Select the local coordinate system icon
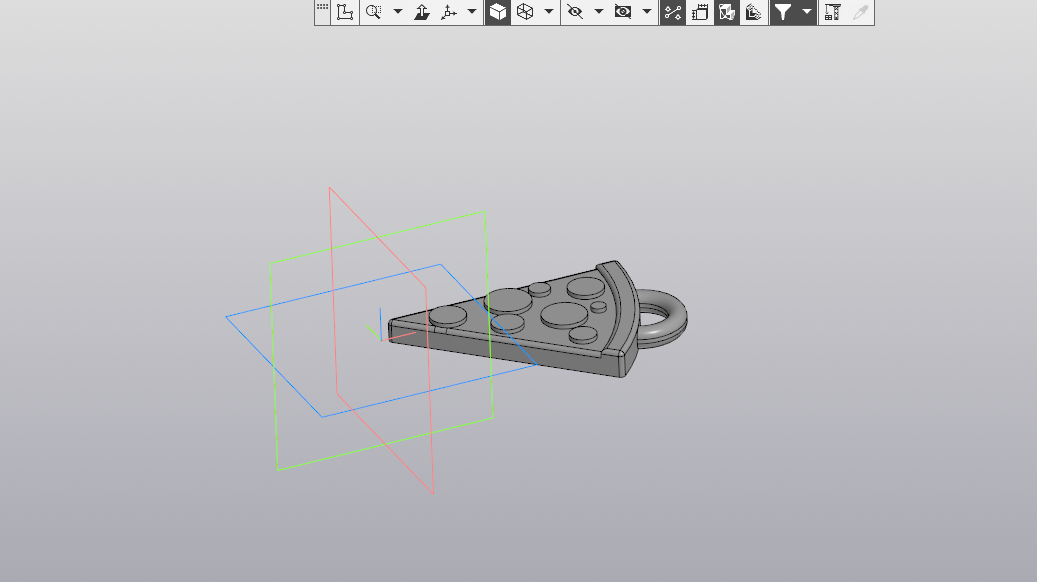Screen dimensions: 1037x582 pos(345,12)
